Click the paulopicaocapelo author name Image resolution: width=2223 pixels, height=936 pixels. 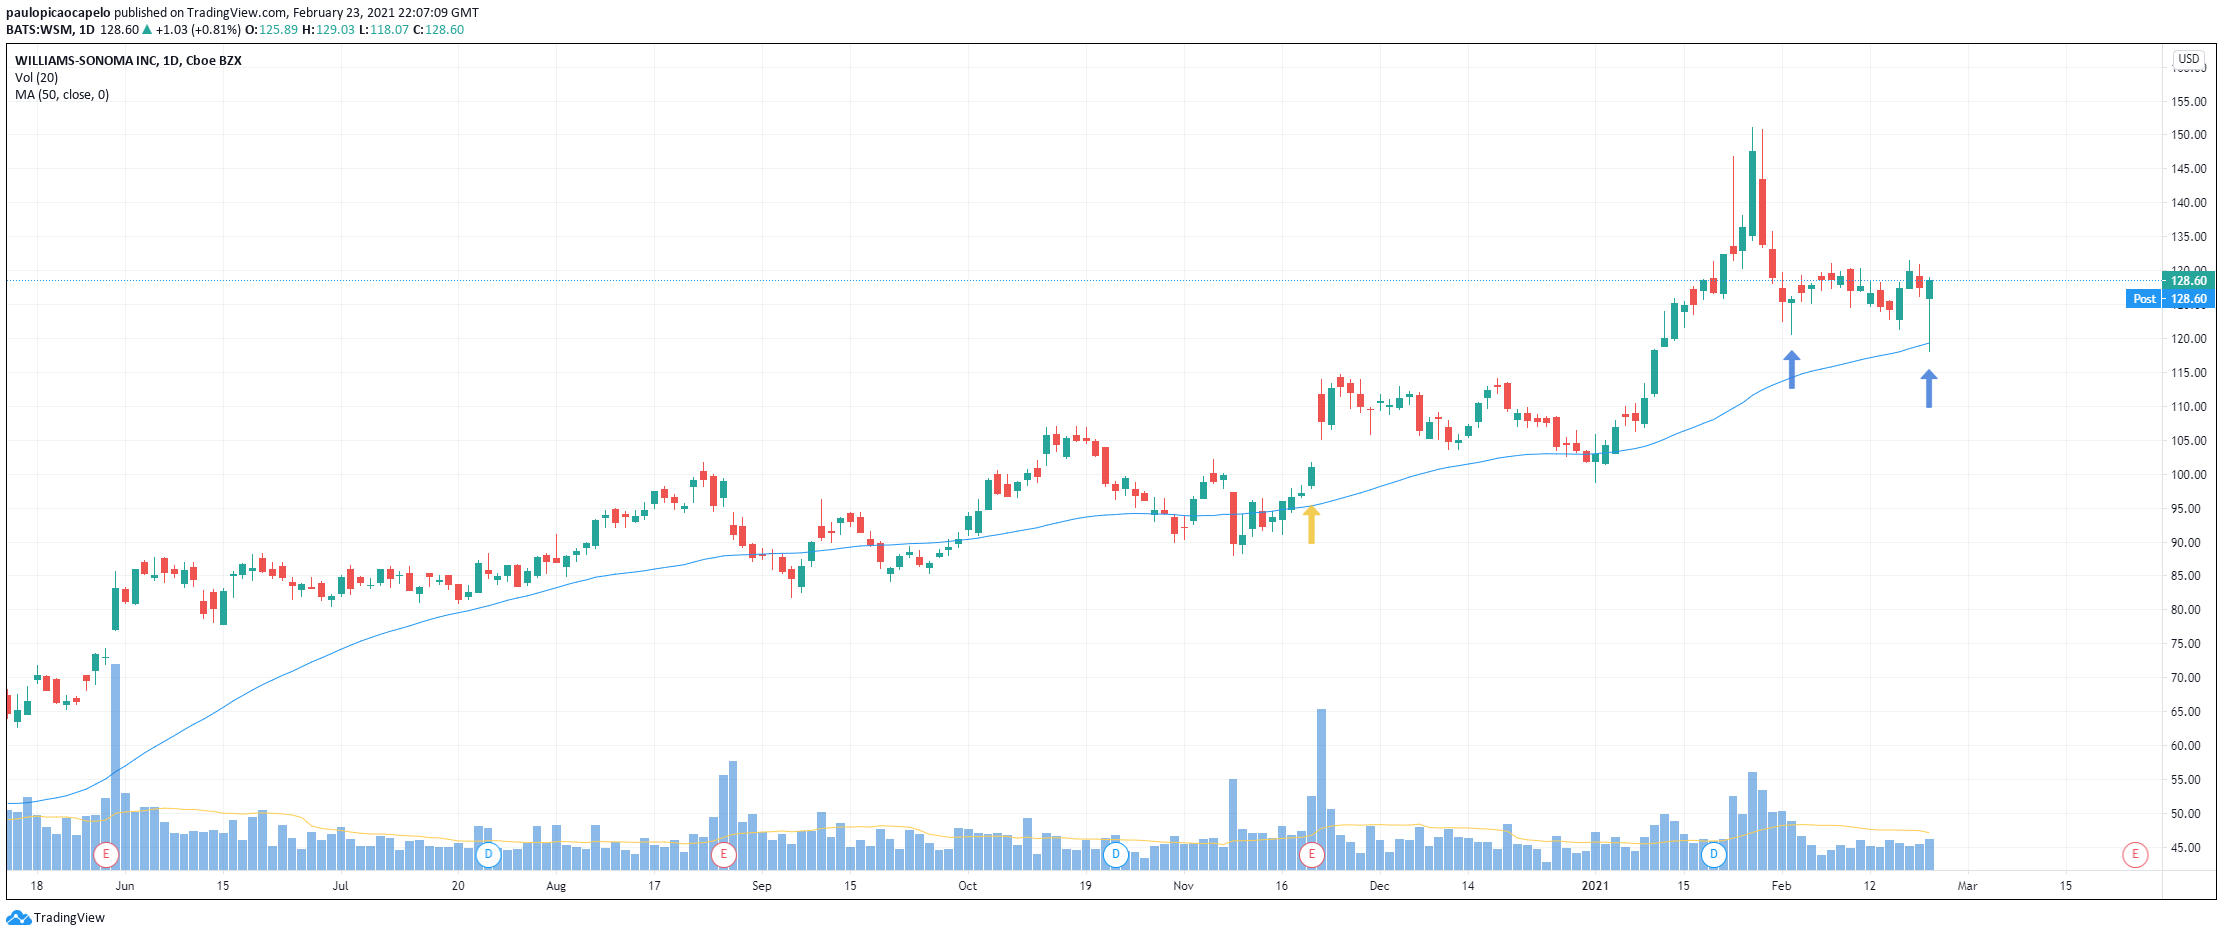pos(58,13)
